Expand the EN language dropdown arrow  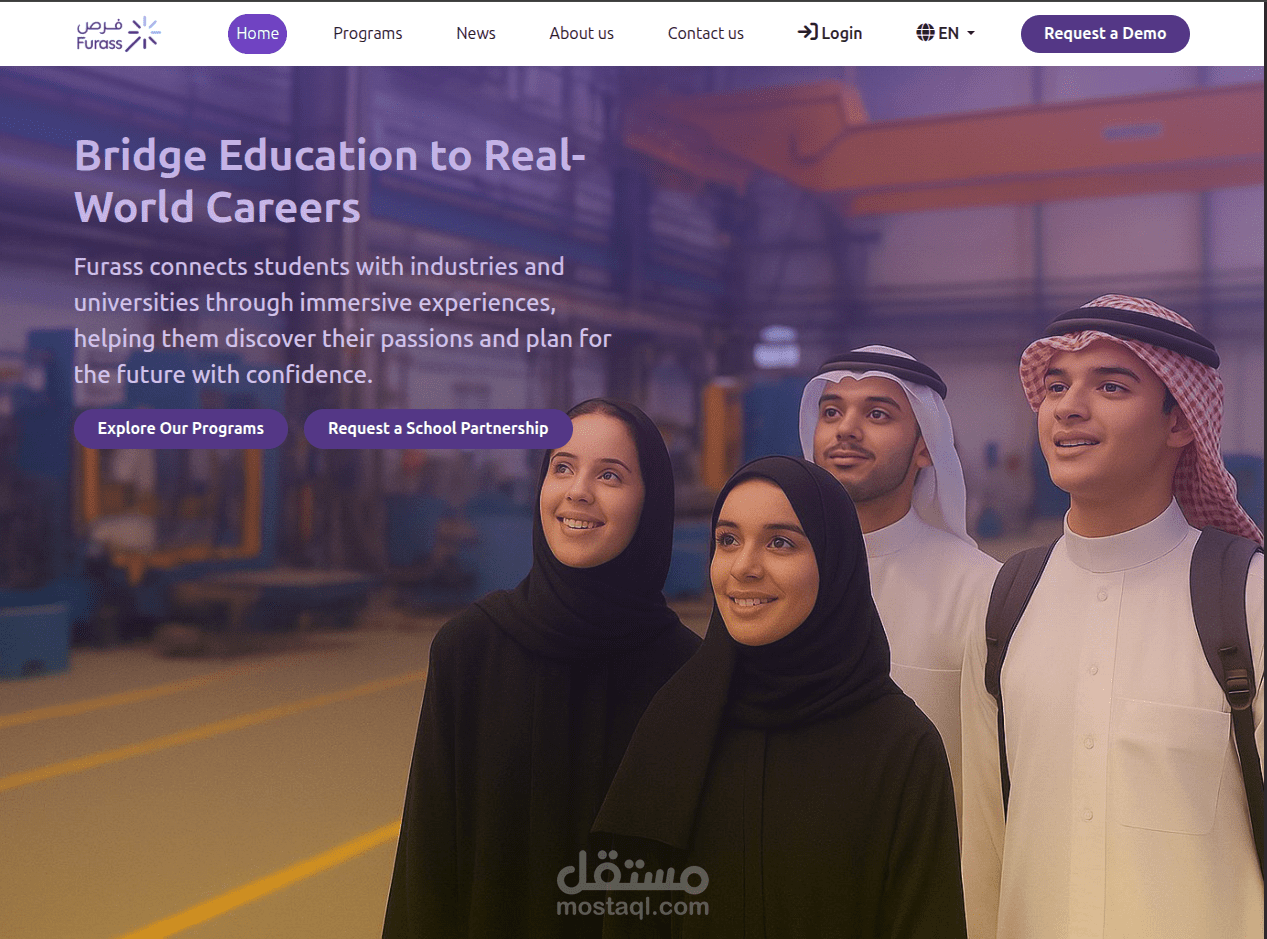(970, 34)
